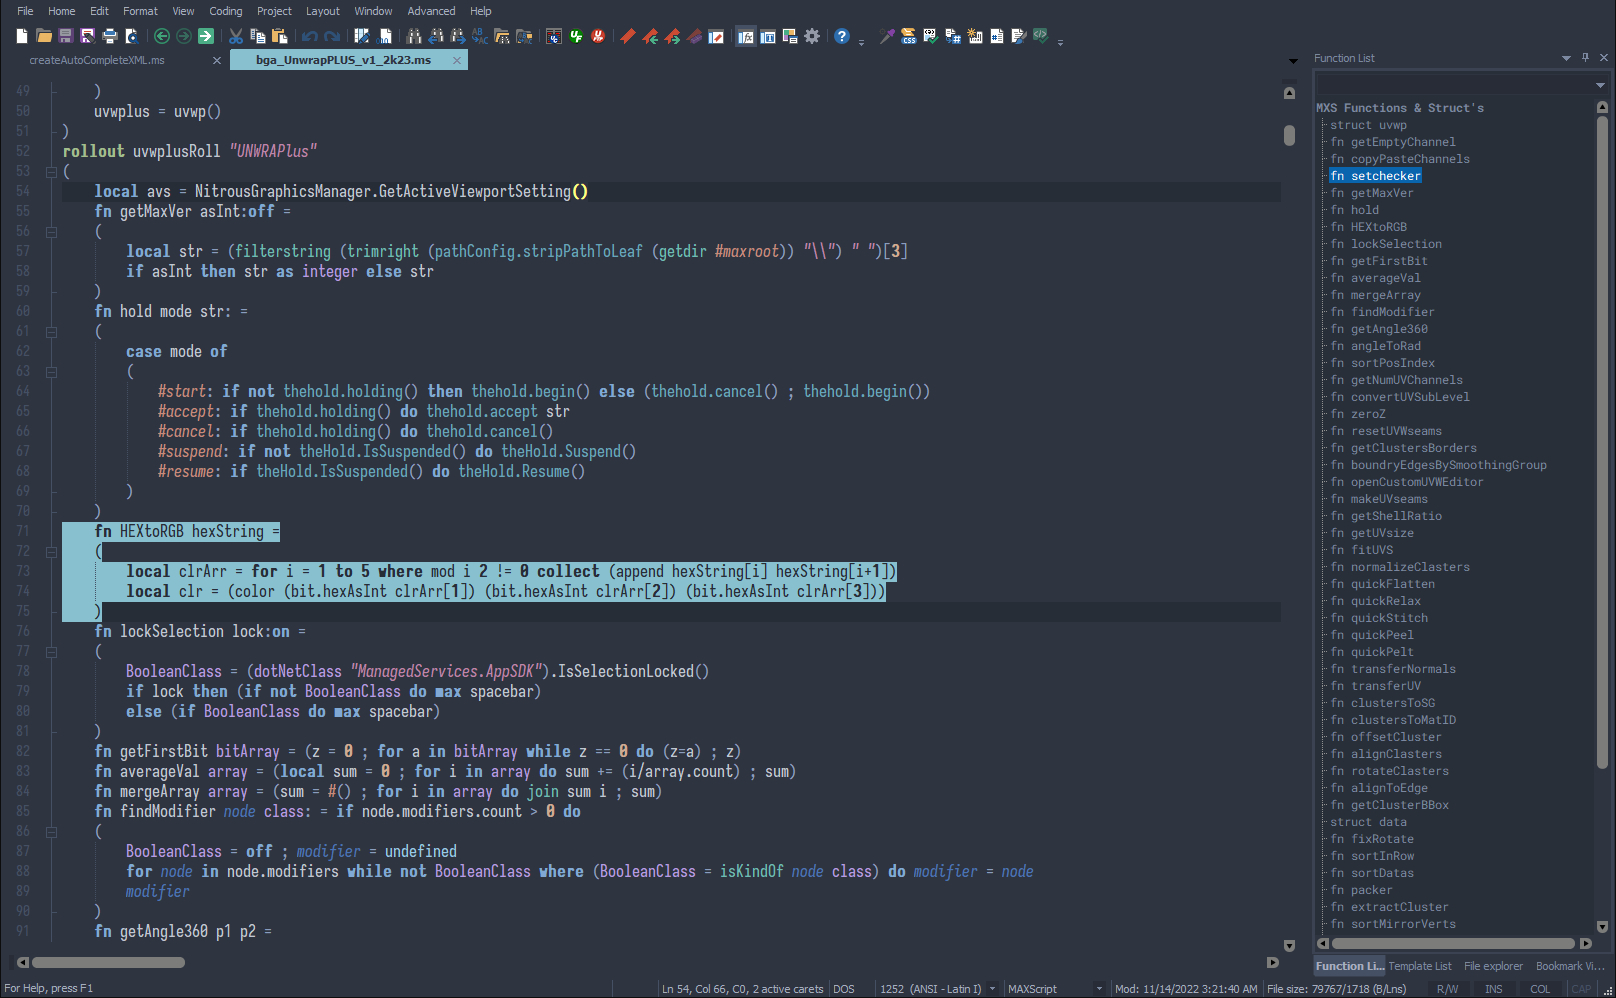Collapse the code fold at line 77

51,651
